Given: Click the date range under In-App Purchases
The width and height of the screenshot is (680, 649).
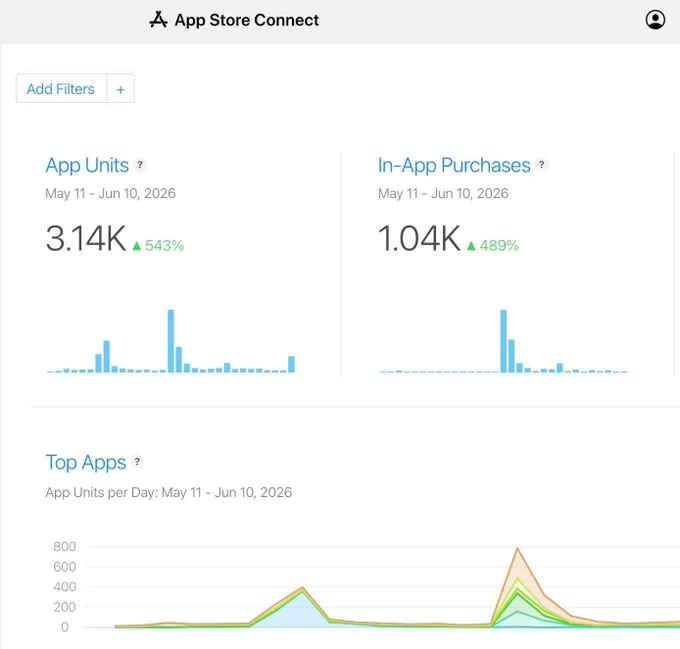Looking at the screenshot, I should (x=443, y=193).
